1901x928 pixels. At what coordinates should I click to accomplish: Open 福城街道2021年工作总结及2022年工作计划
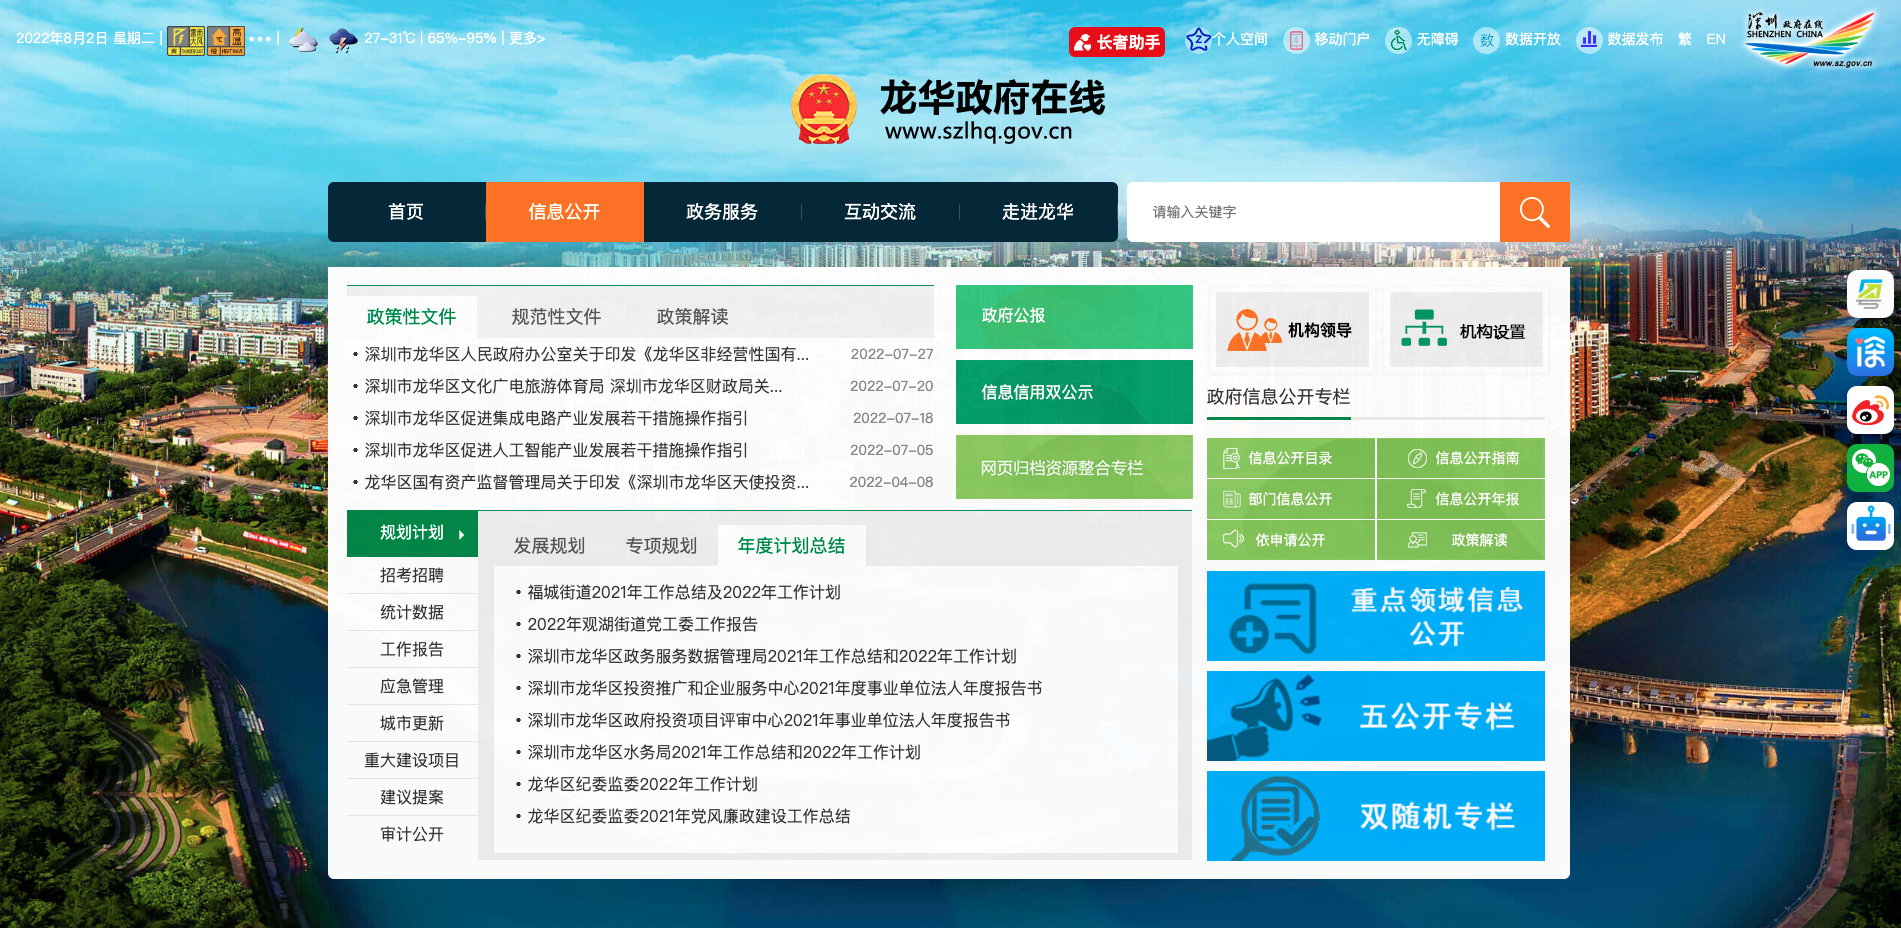pyautogui.click(x=684, y=592)
